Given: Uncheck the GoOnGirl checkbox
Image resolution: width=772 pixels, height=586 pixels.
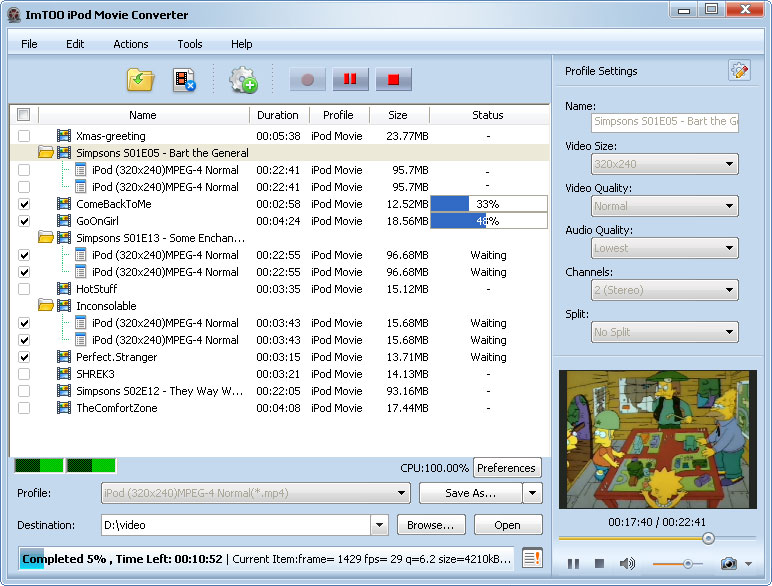Looking at the screenshot, I should point(24,221).
